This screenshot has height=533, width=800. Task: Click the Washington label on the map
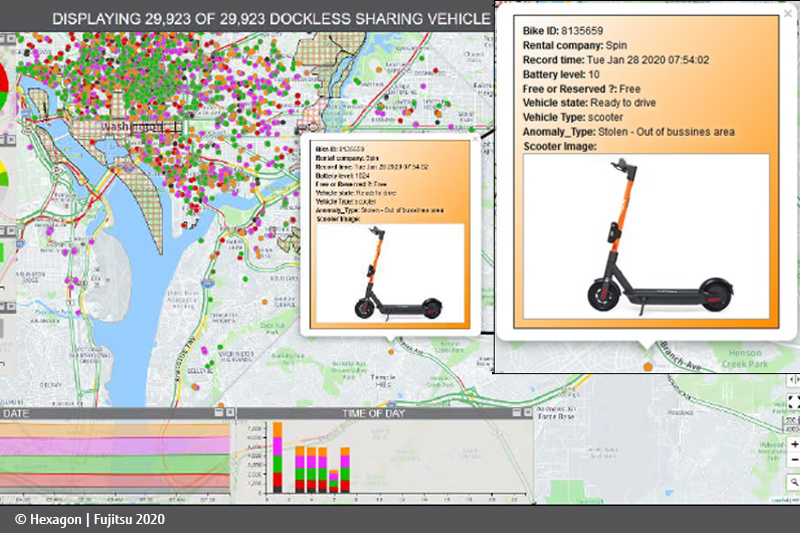[132, 126]
